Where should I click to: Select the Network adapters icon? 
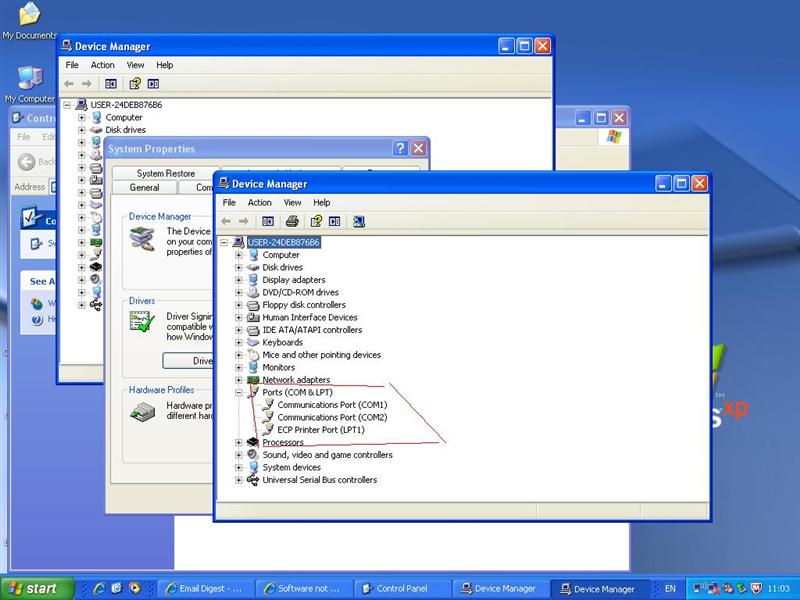(253, 380)
